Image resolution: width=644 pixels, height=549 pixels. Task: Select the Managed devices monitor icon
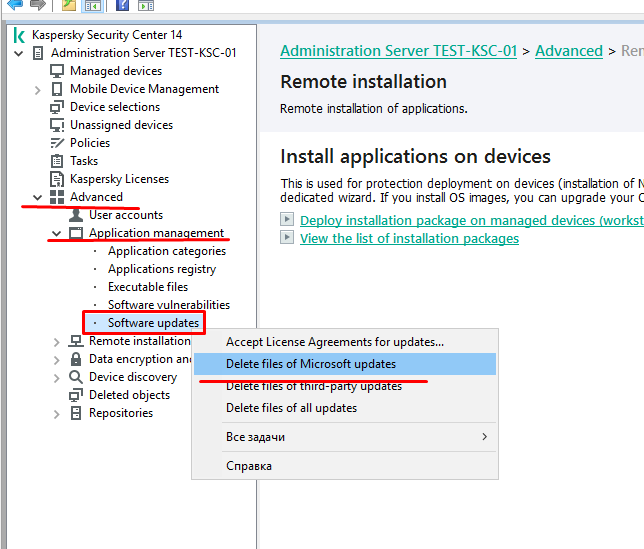(x=57, y=71)
